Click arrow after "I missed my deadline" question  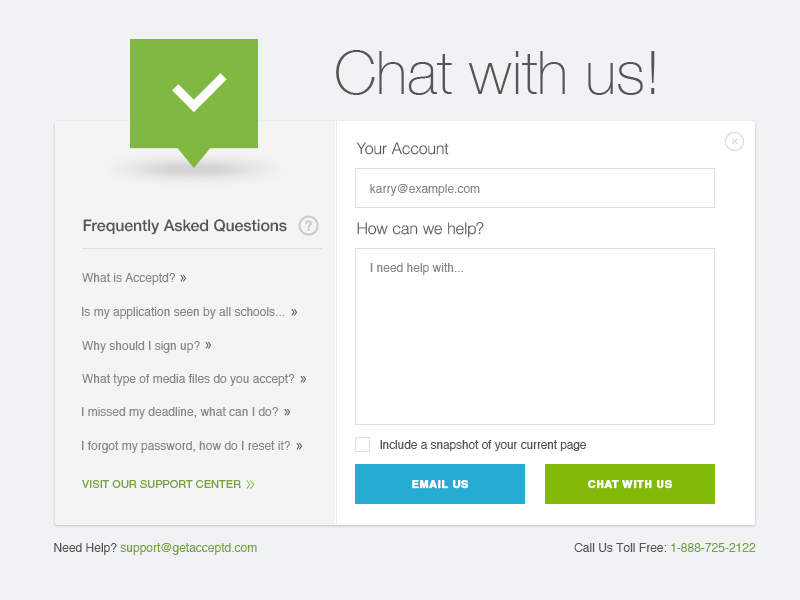click(x=287, y=412)
